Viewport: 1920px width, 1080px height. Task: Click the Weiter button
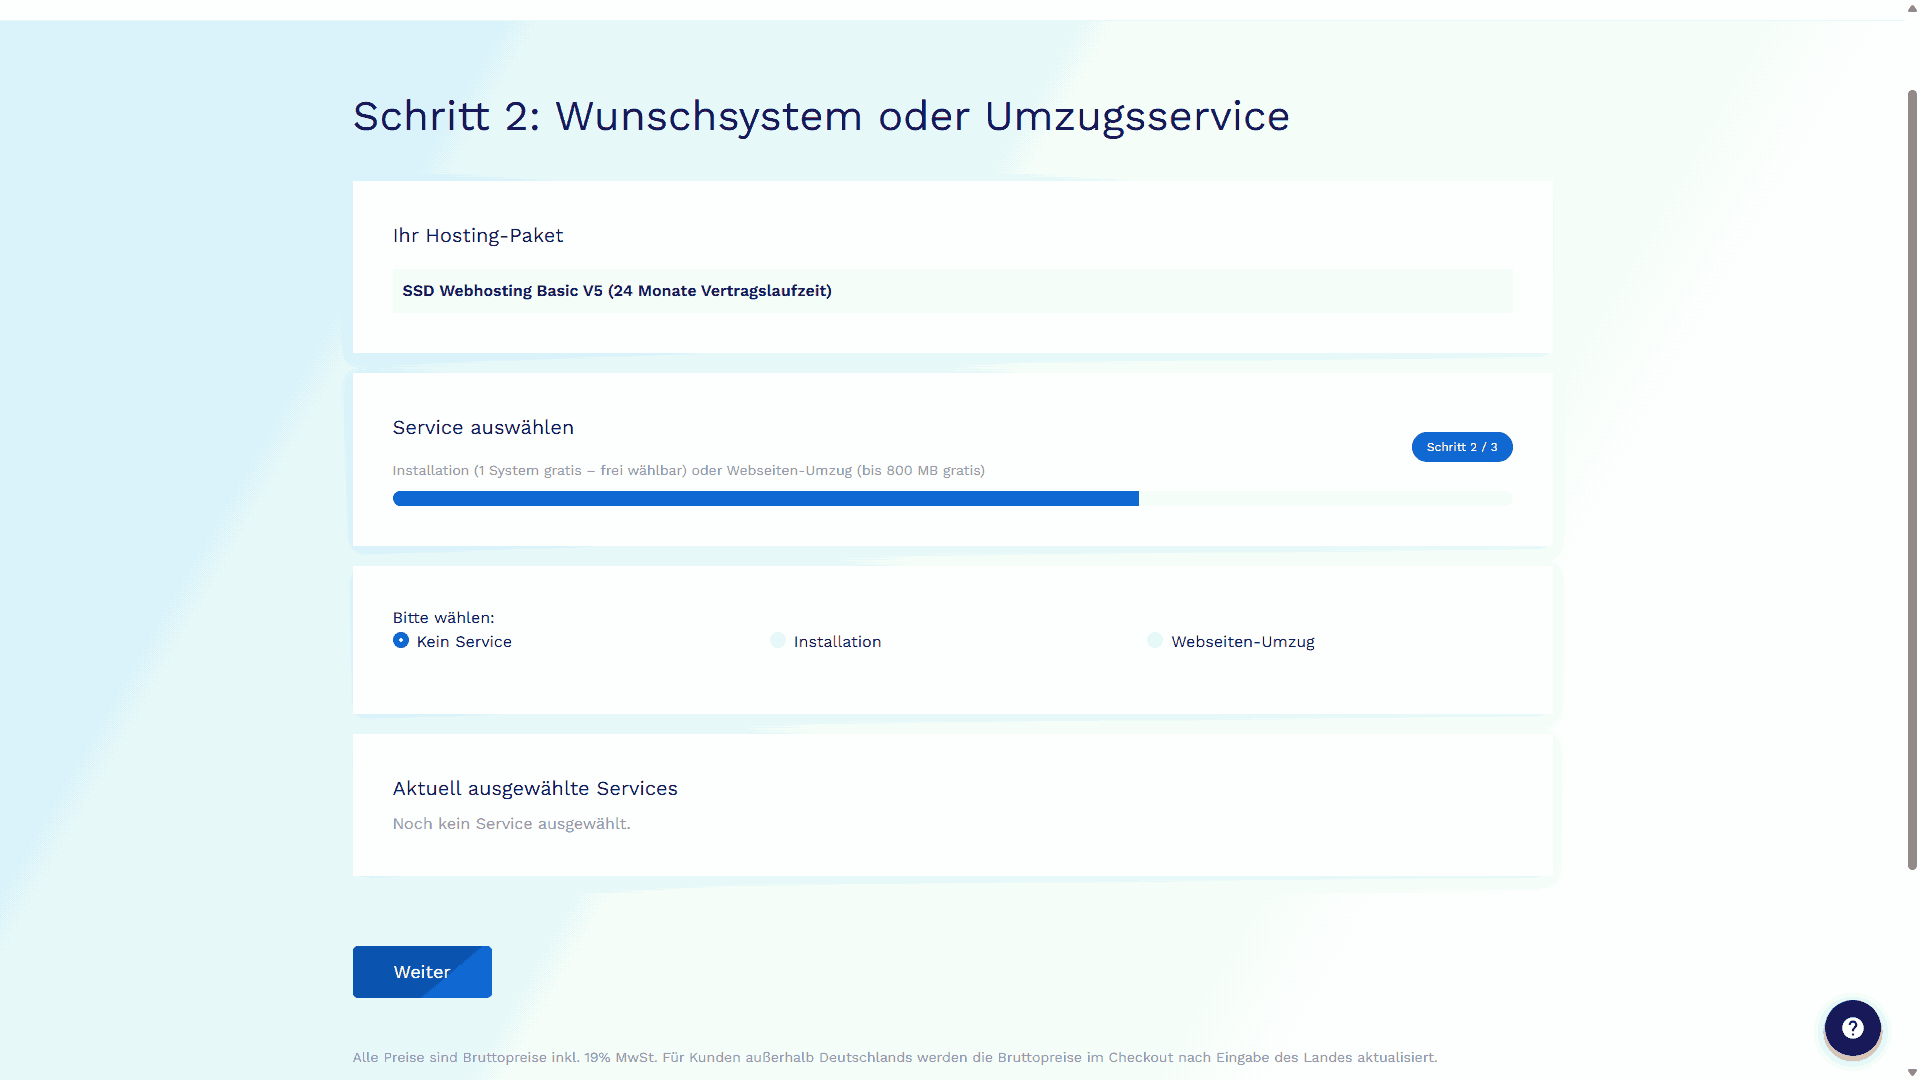(x=422, y=972)
